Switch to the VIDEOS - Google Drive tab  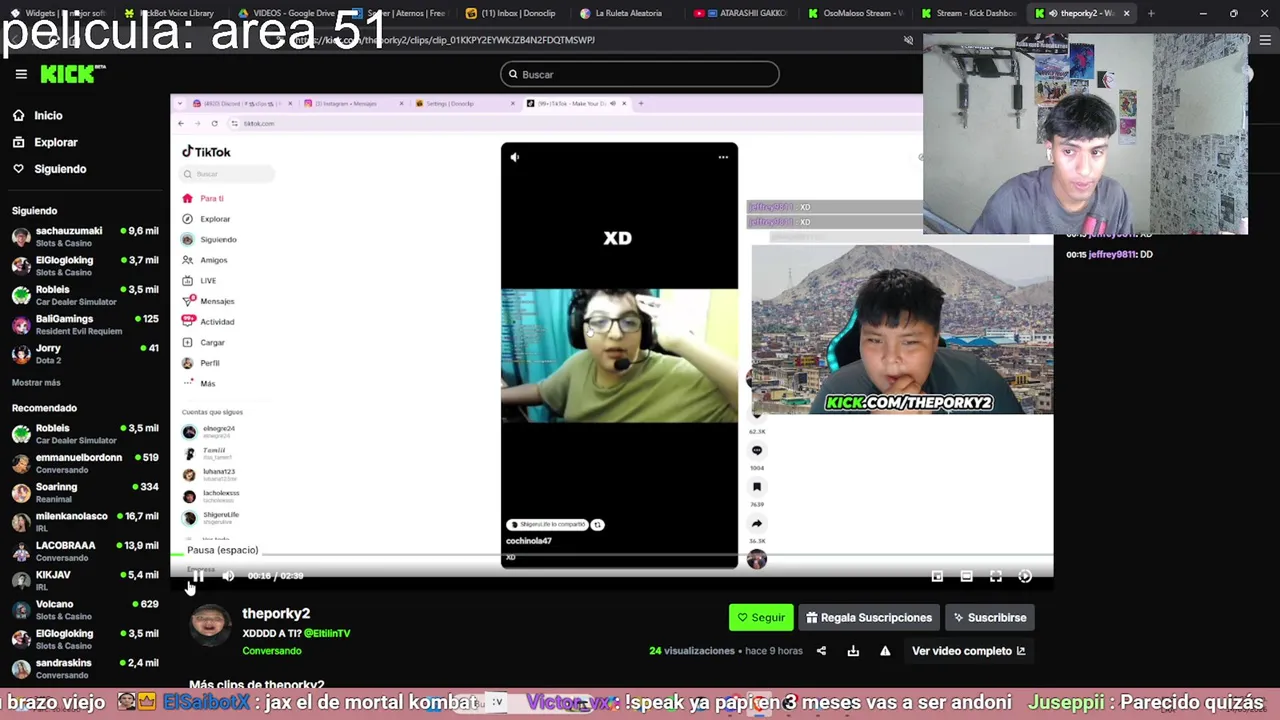point(287,13)
